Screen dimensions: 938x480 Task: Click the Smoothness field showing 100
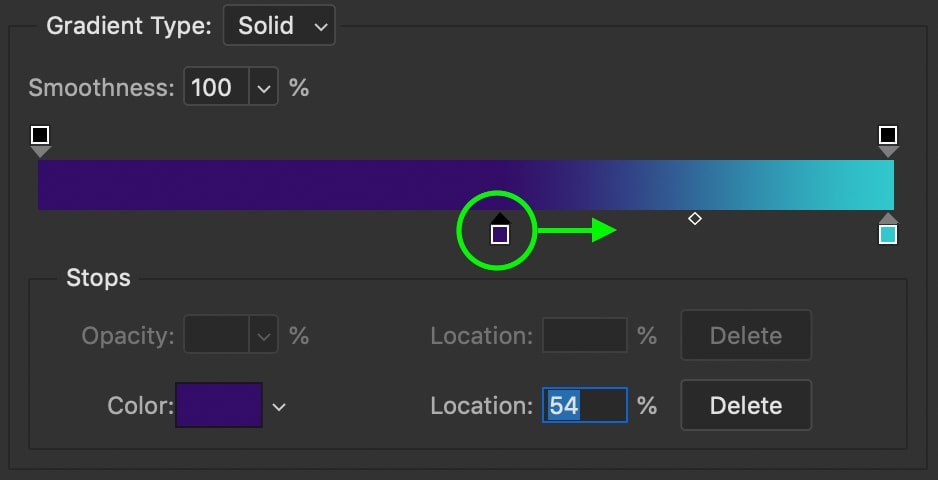click(216, 87)
